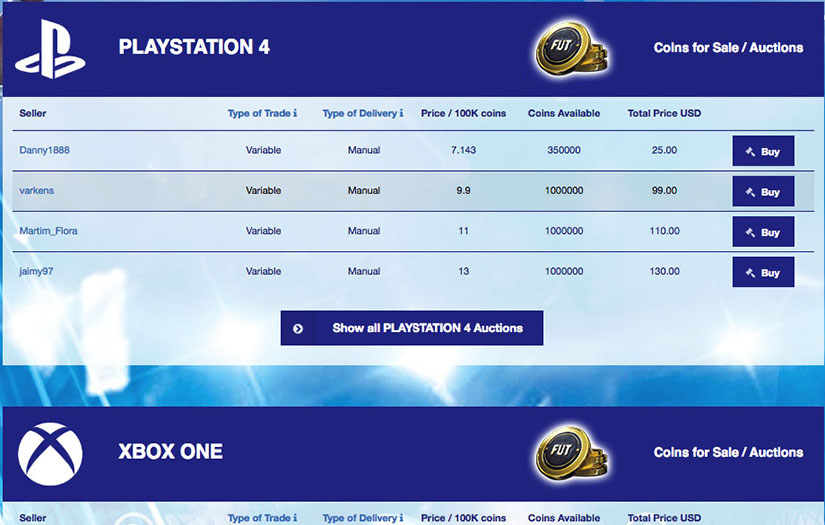Click PlayStation 'Coins Available' column header
This screenshot has width=825, height=525.
point(564,113)
